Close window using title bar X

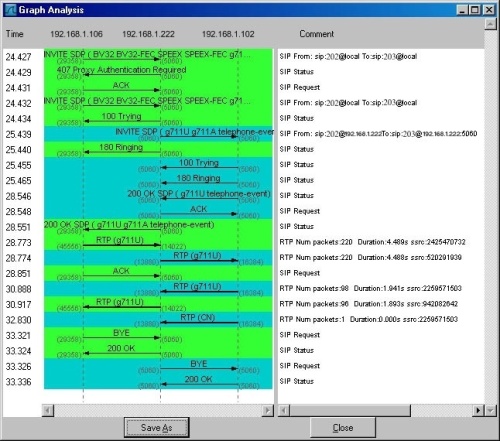pos(489,10)
